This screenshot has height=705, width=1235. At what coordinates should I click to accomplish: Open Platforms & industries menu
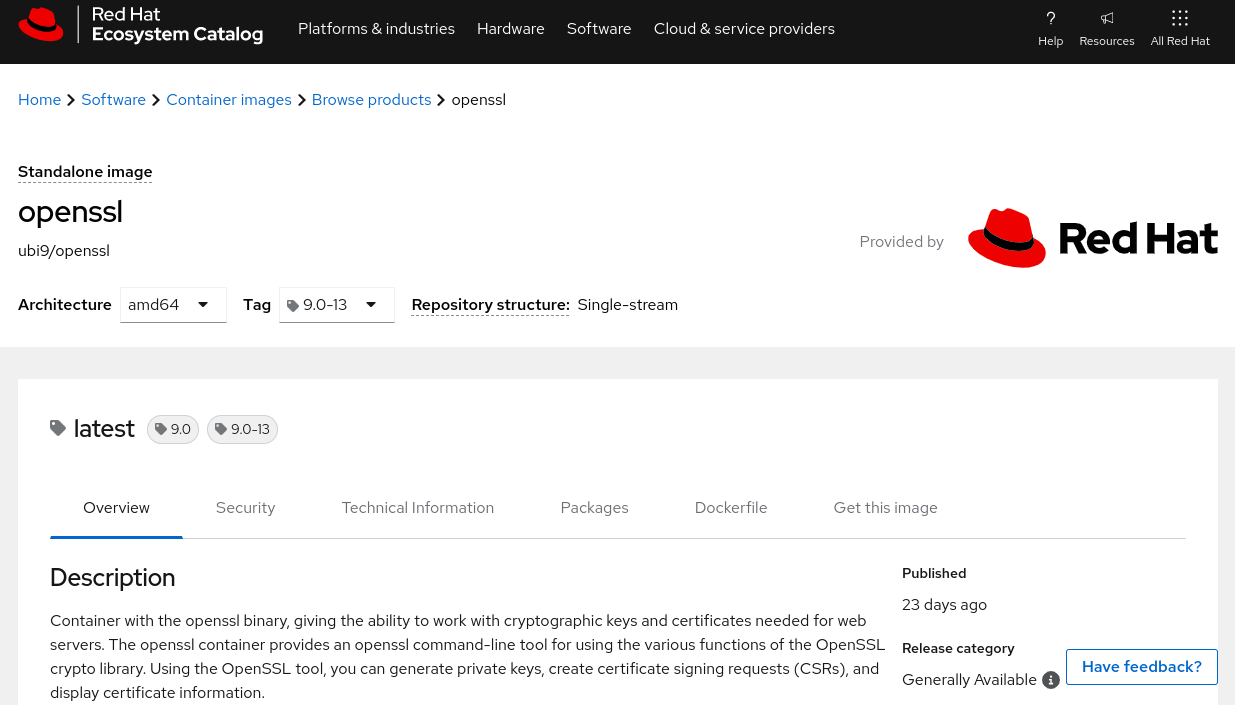(x=376, y=29)
